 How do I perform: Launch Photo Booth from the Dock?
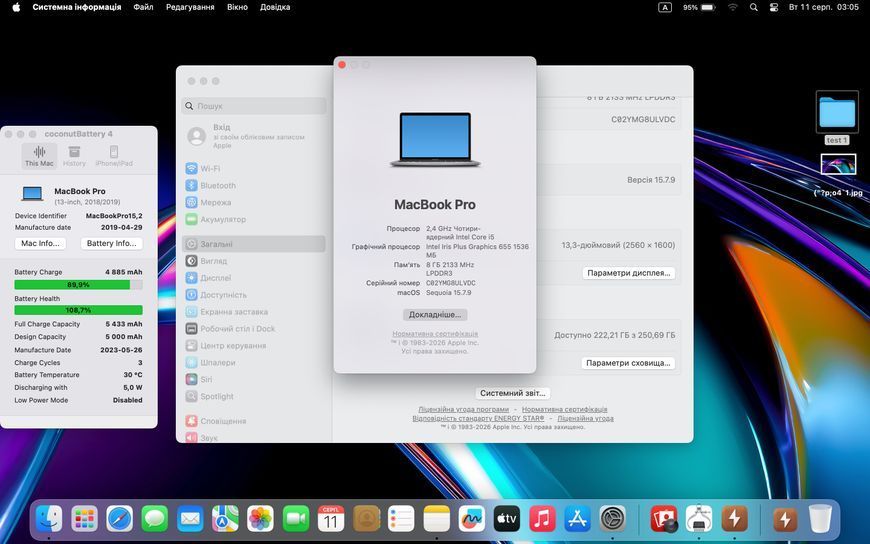(664, 520)
